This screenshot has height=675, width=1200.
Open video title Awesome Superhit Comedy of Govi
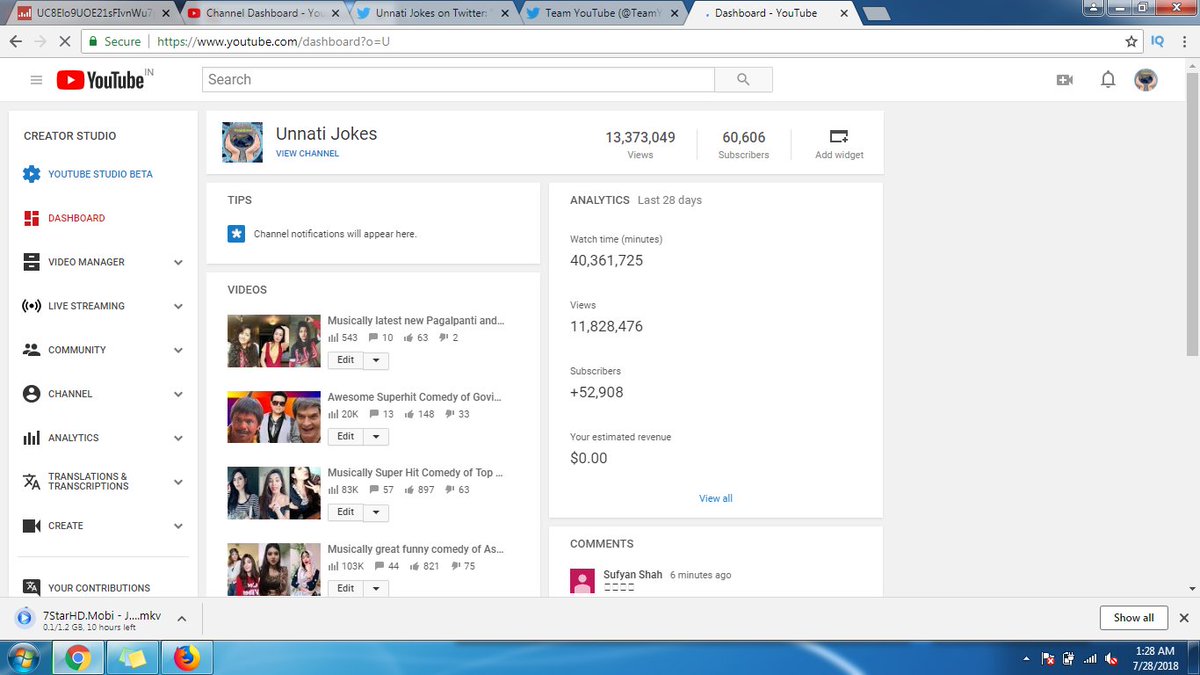coord(415,397)
